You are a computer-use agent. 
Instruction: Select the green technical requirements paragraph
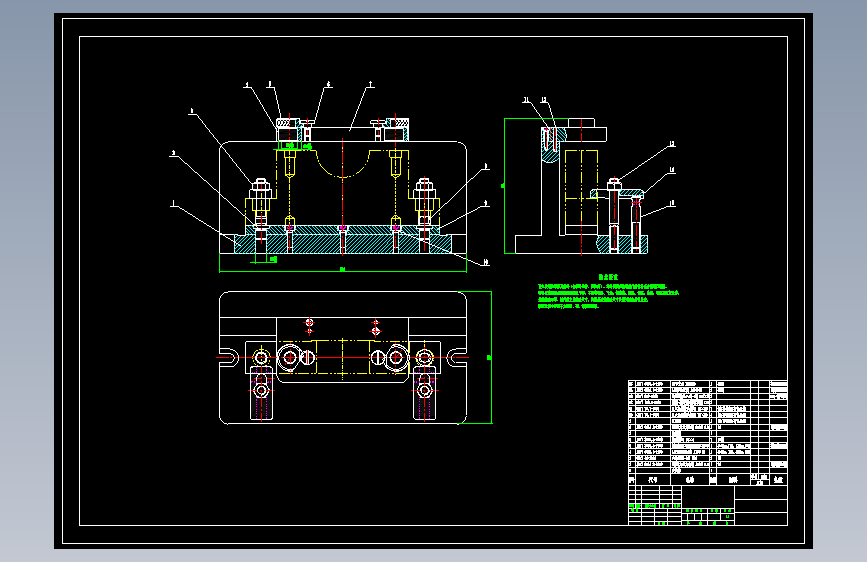point(608,296)
